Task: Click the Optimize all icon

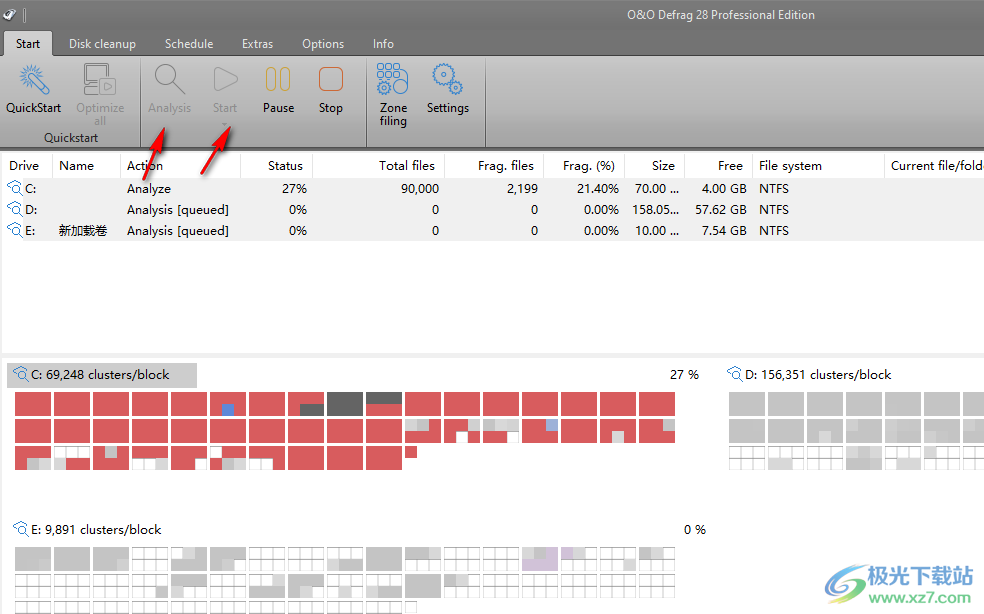Action: click(x=100, y=80)
